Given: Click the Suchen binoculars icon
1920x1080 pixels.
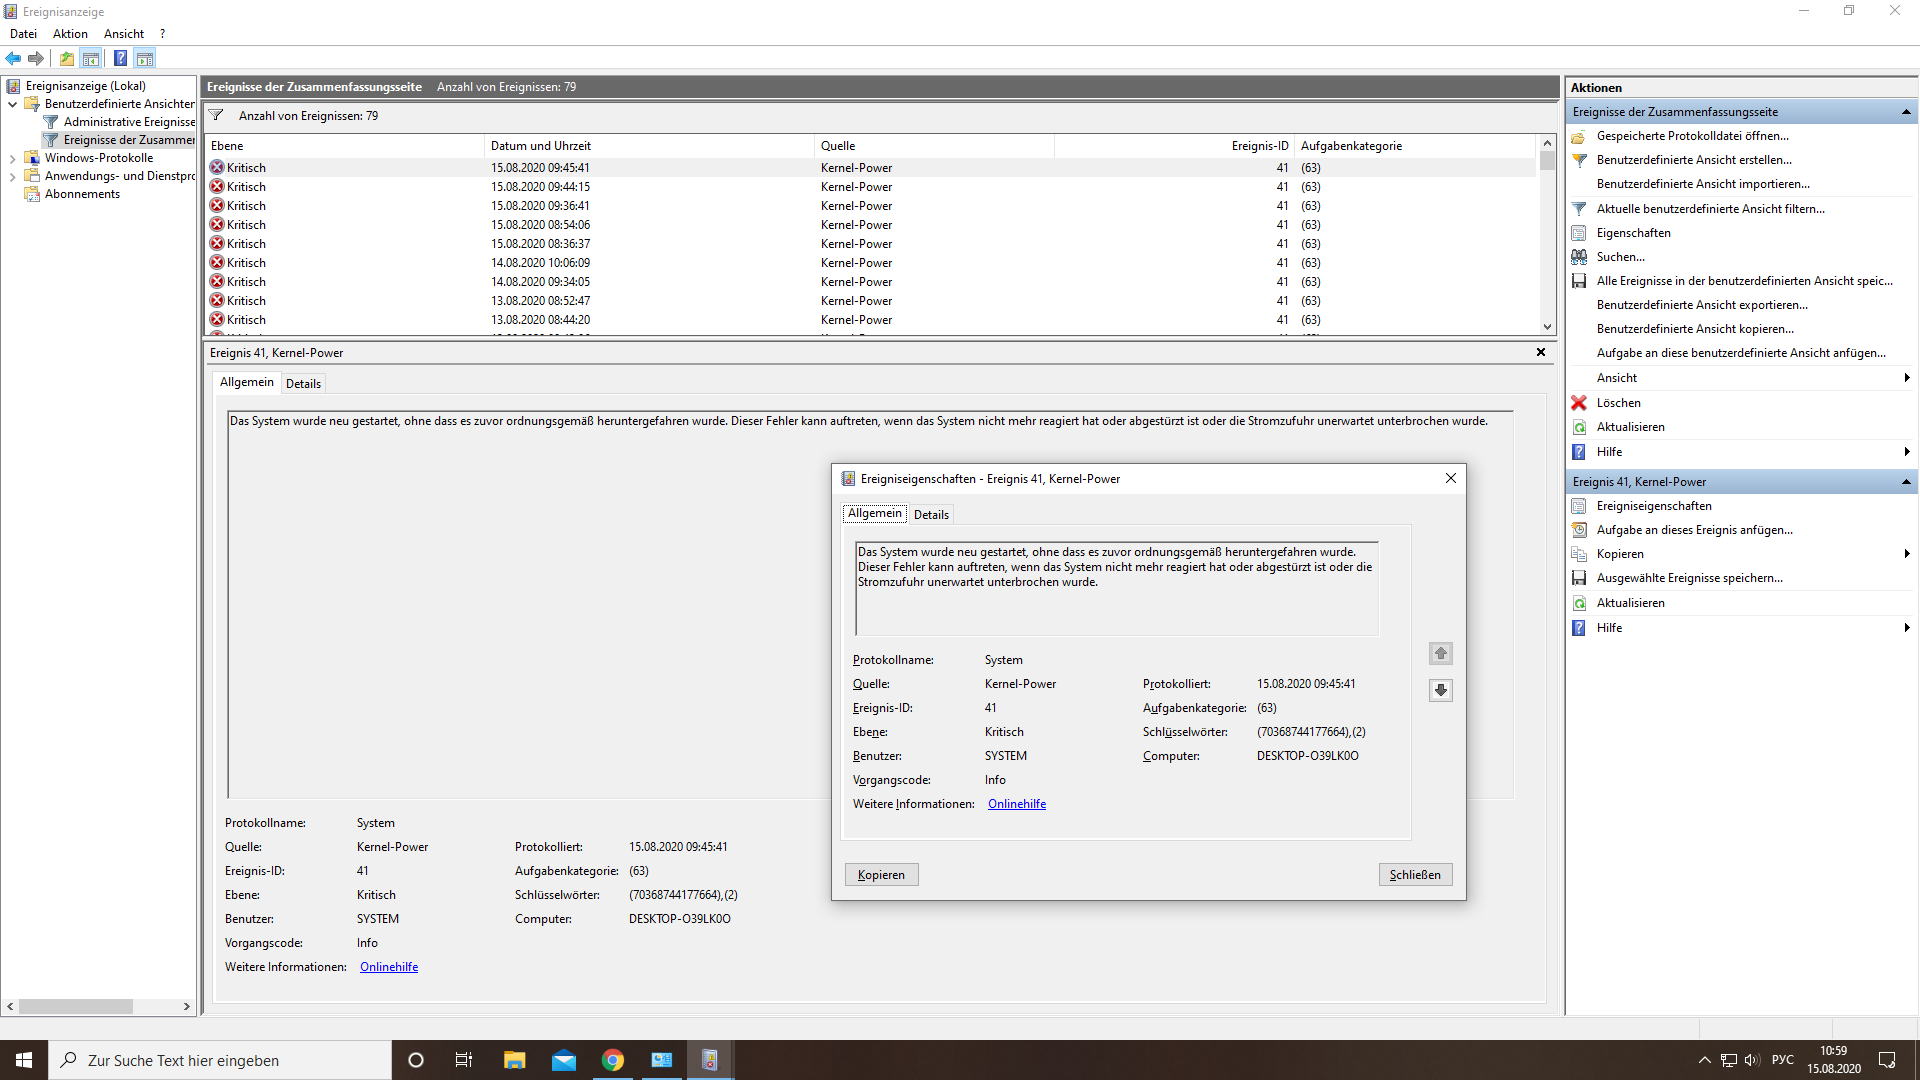Looking at the screenshot, I should point(1579,257).
